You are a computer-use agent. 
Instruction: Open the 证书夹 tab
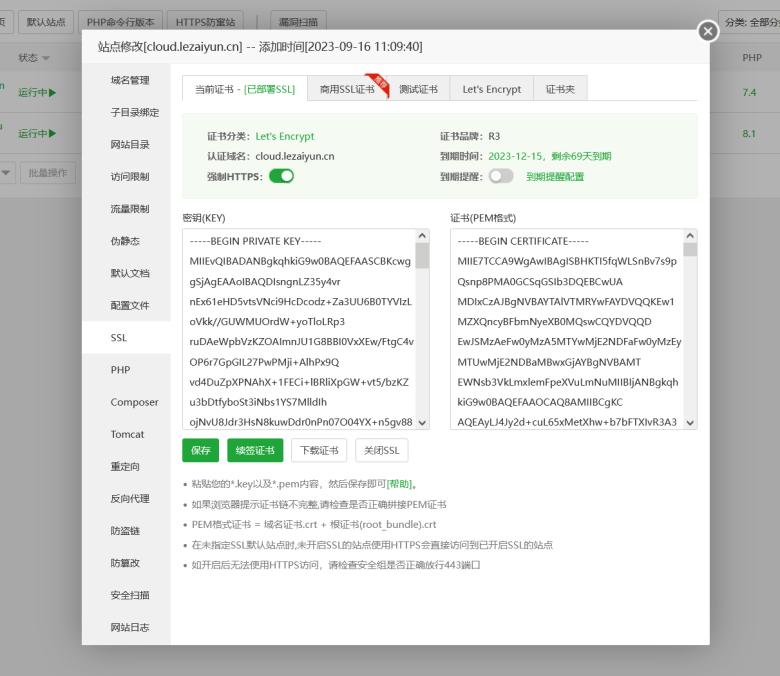point(560,89)
